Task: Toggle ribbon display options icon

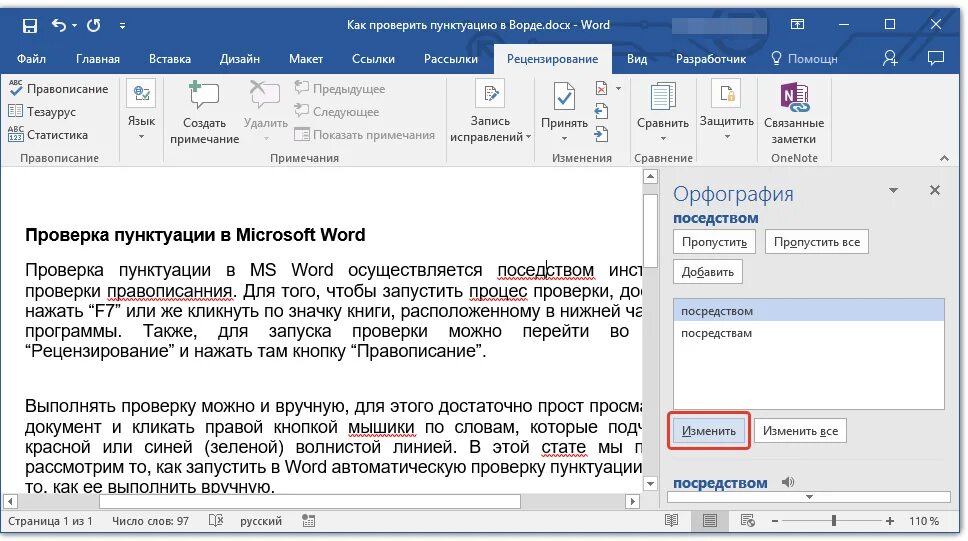Action: (x=797, y=25)
